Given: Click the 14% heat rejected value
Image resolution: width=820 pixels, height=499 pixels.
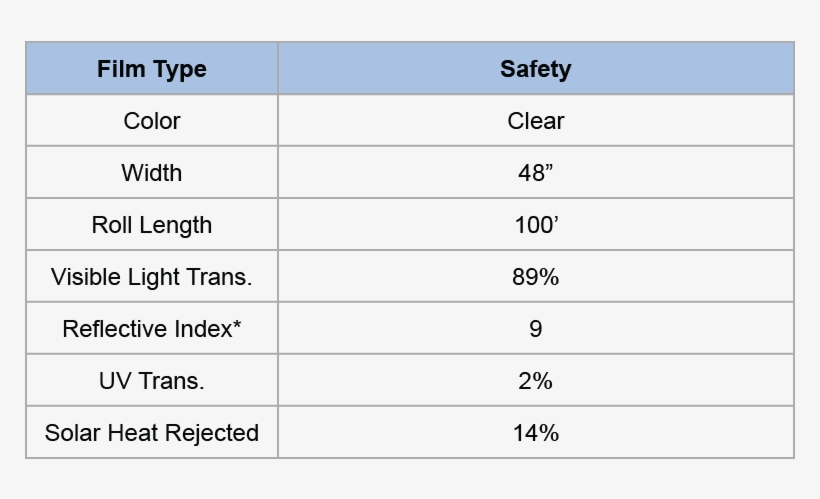Looking at the screenshot, I should 535,433.
